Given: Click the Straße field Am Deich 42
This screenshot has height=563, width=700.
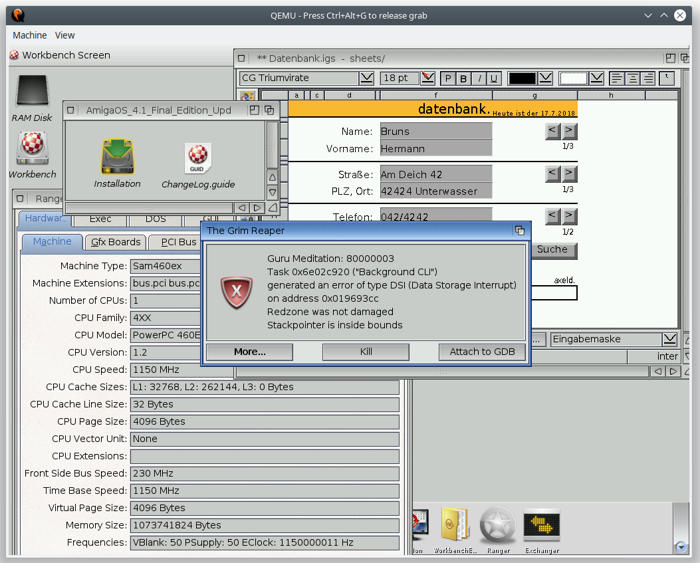Looking at the screenshot, I should (436, 174).
